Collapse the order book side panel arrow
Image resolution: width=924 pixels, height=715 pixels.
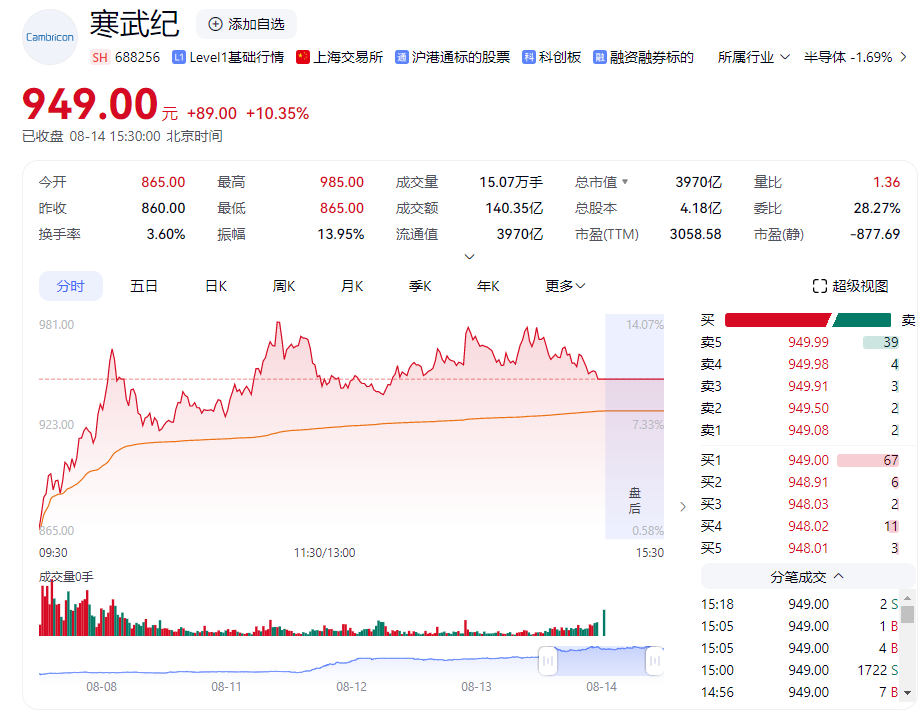click(x=683, y=507)
